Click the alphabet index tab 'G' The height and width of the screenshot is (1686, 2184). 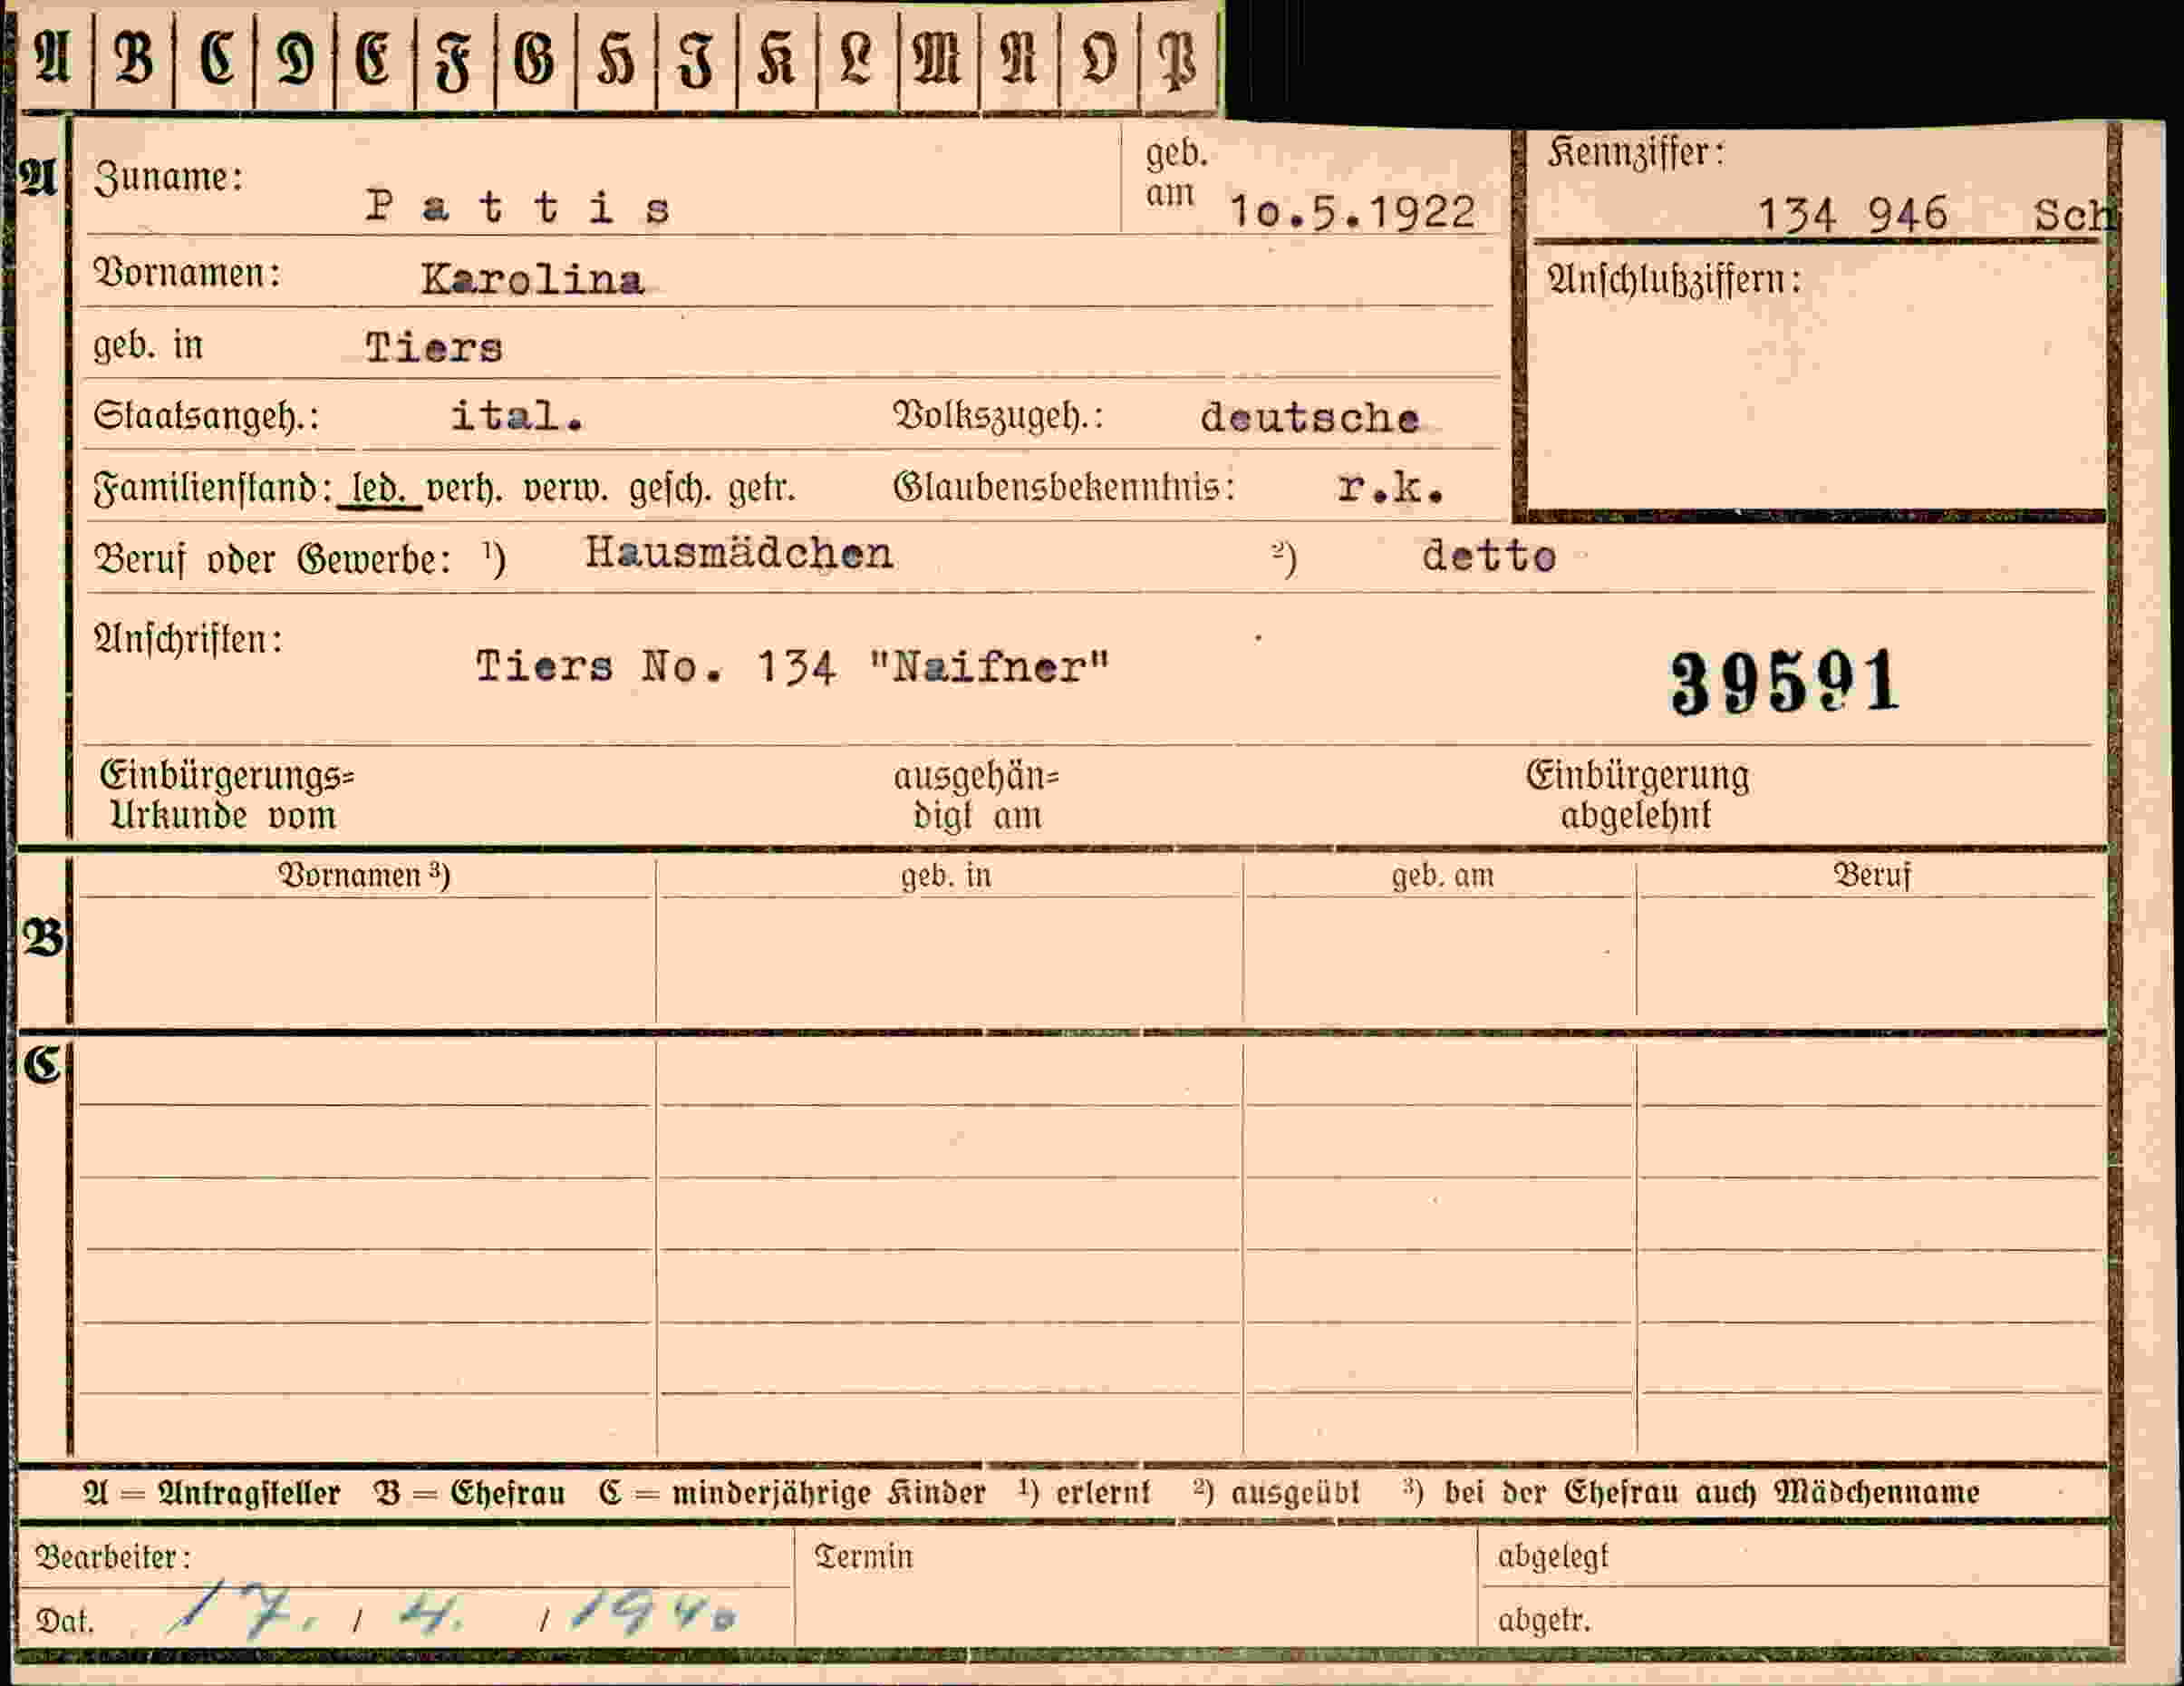(535, 57)
